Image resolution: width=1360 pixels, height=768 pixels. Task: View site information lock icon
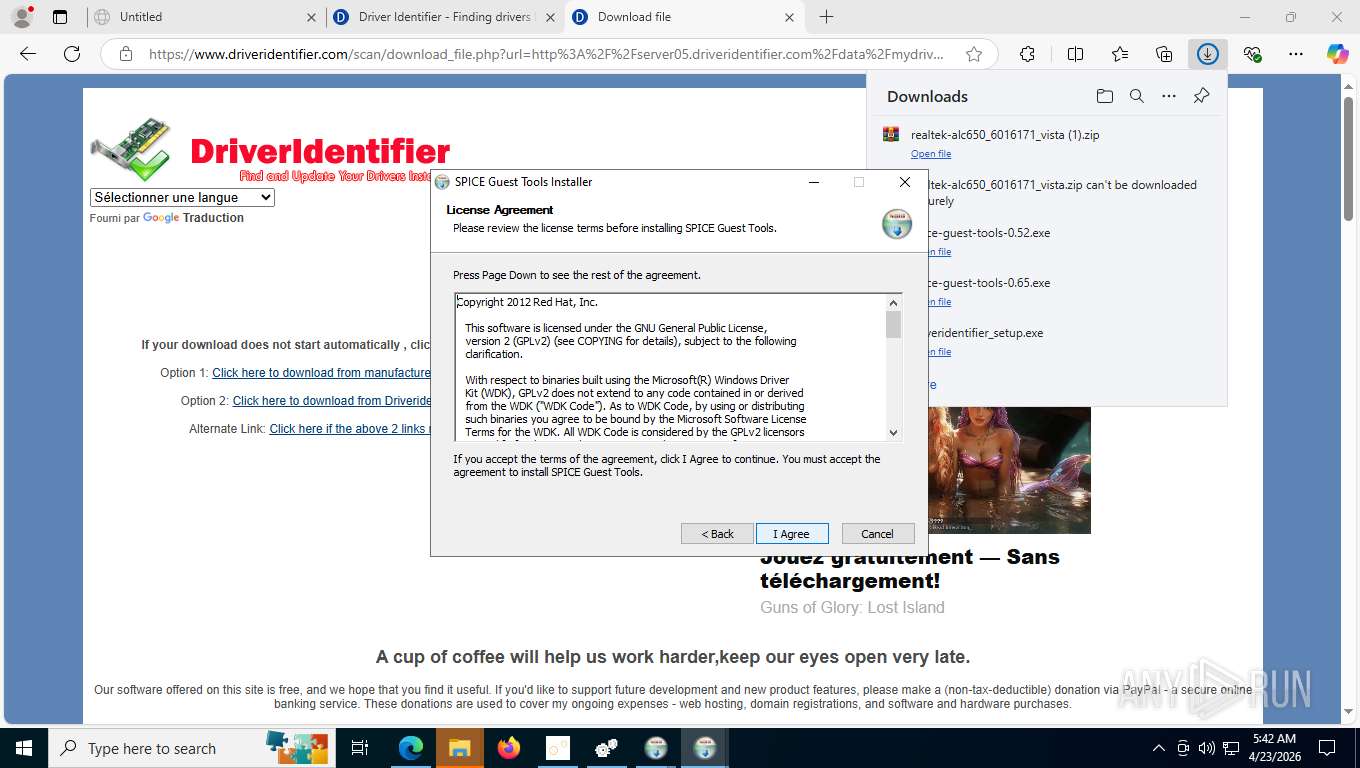tap(126, 54)
